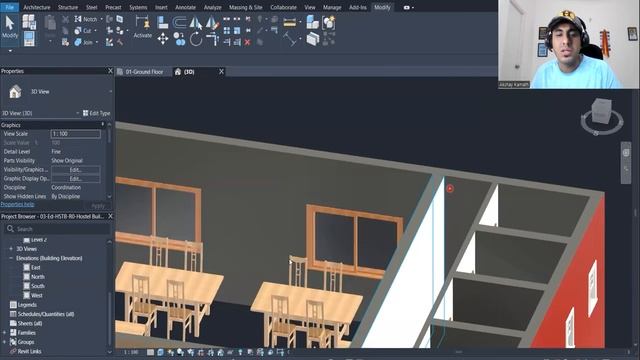Open the Cut geometry dropdown arrow
Viewport: 640px width, 360px height.
96,31
